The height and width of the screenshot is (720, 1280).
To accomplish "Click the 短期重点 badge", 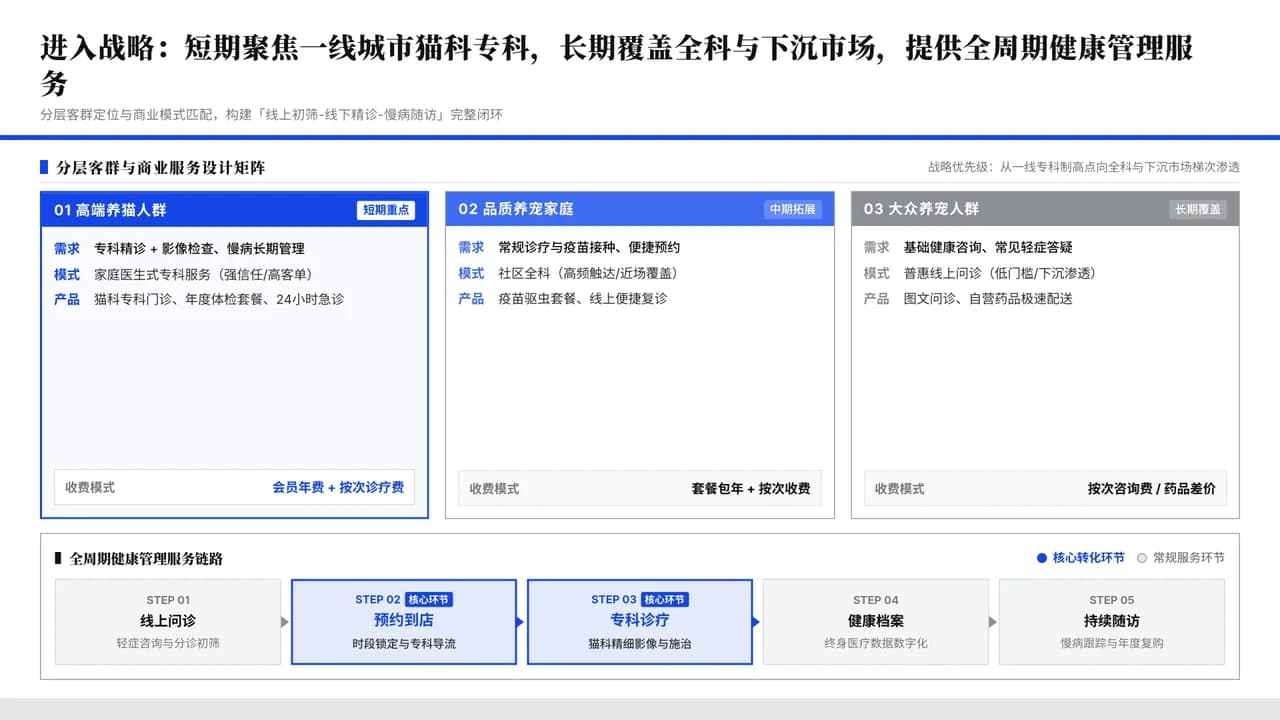I will (386, 210).
